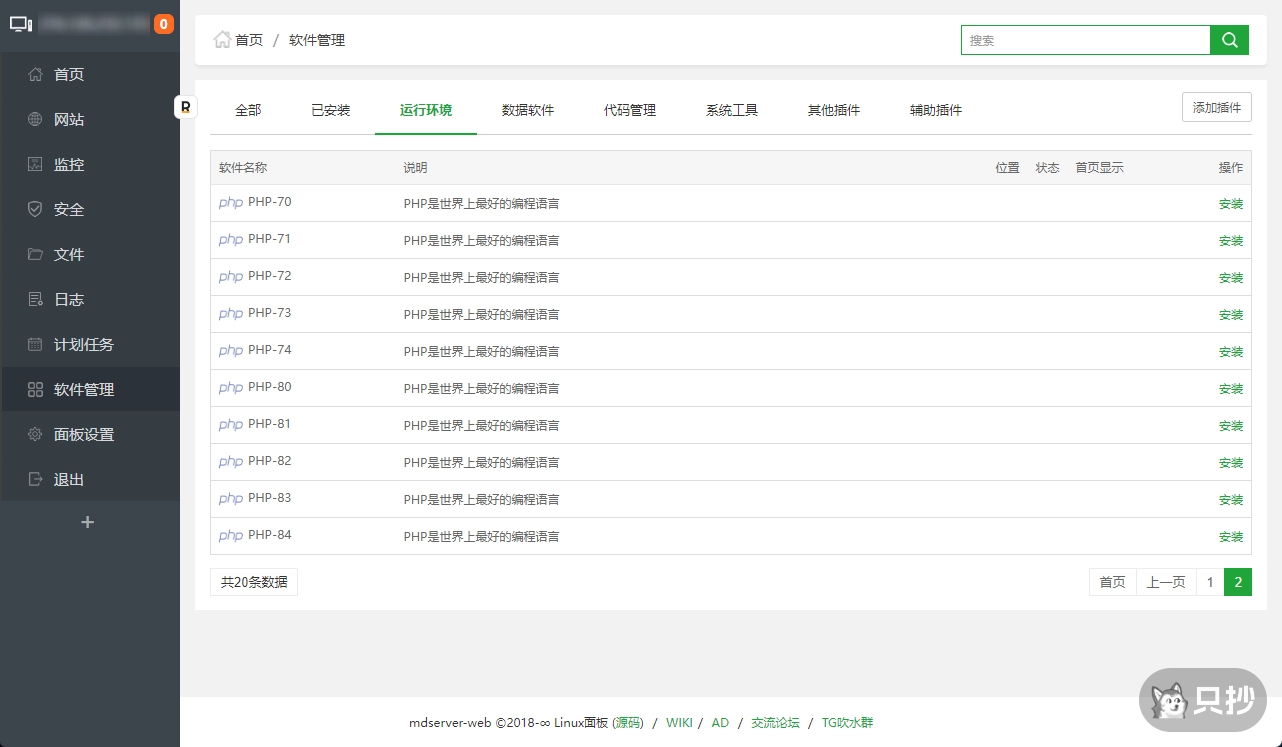
Task: Click the home icon in the breadcrumb
Action: [x=222, y=40]
